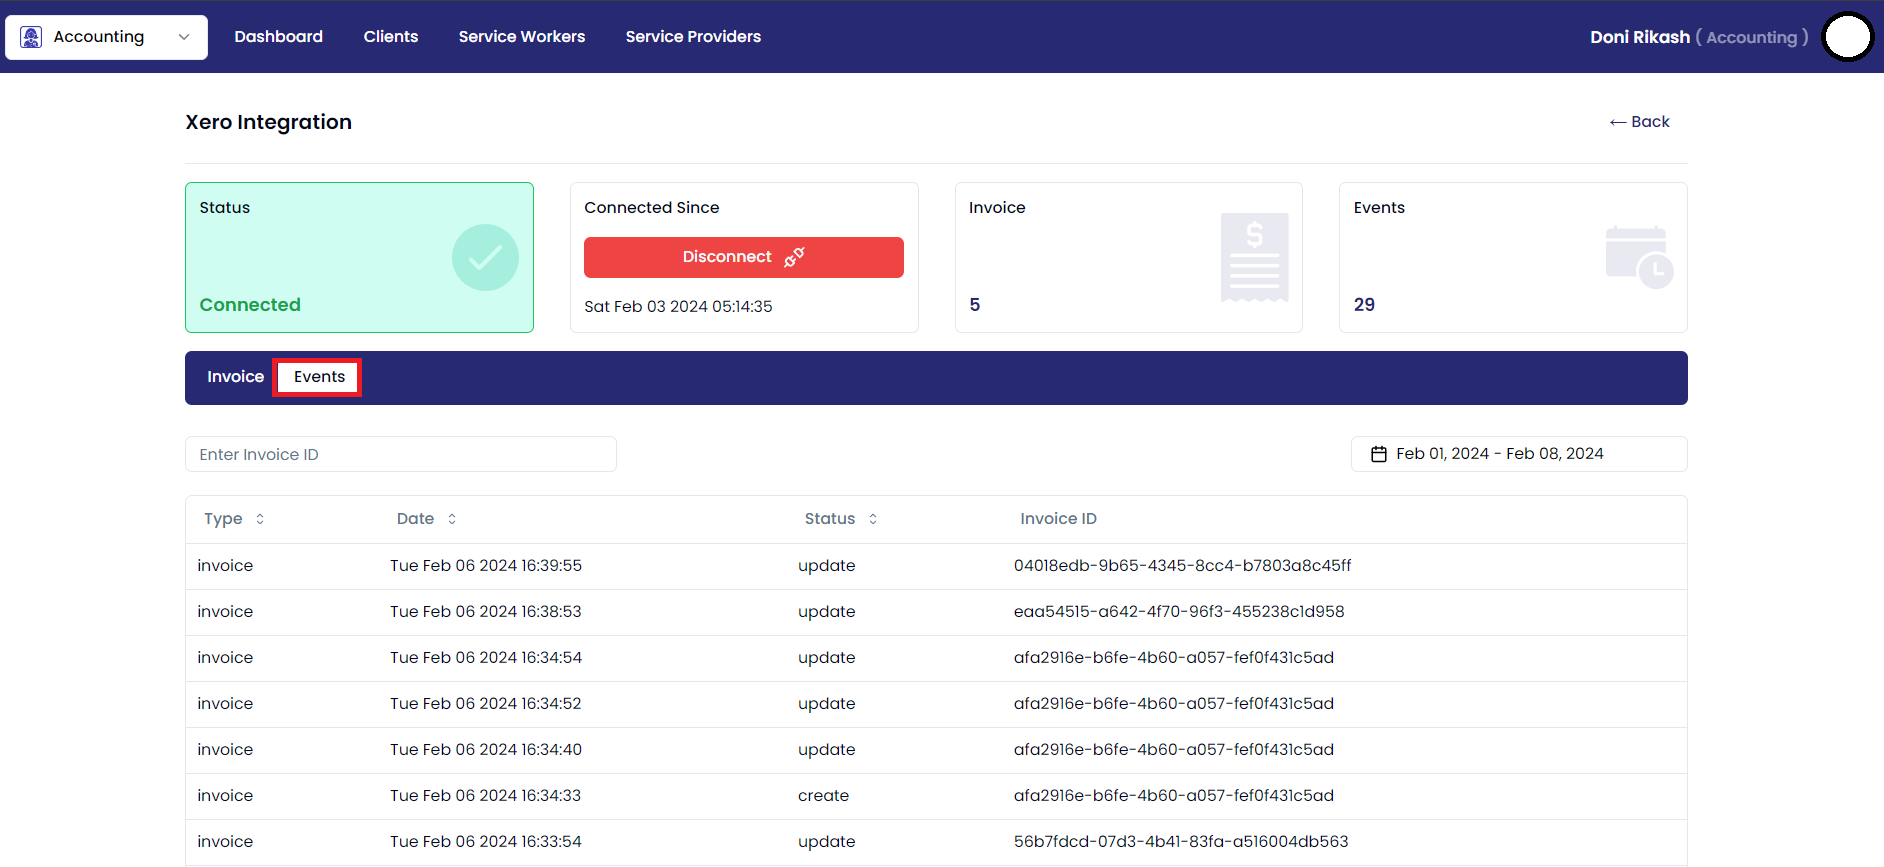
Task: Go to Service Workers page
Action: 521,37
